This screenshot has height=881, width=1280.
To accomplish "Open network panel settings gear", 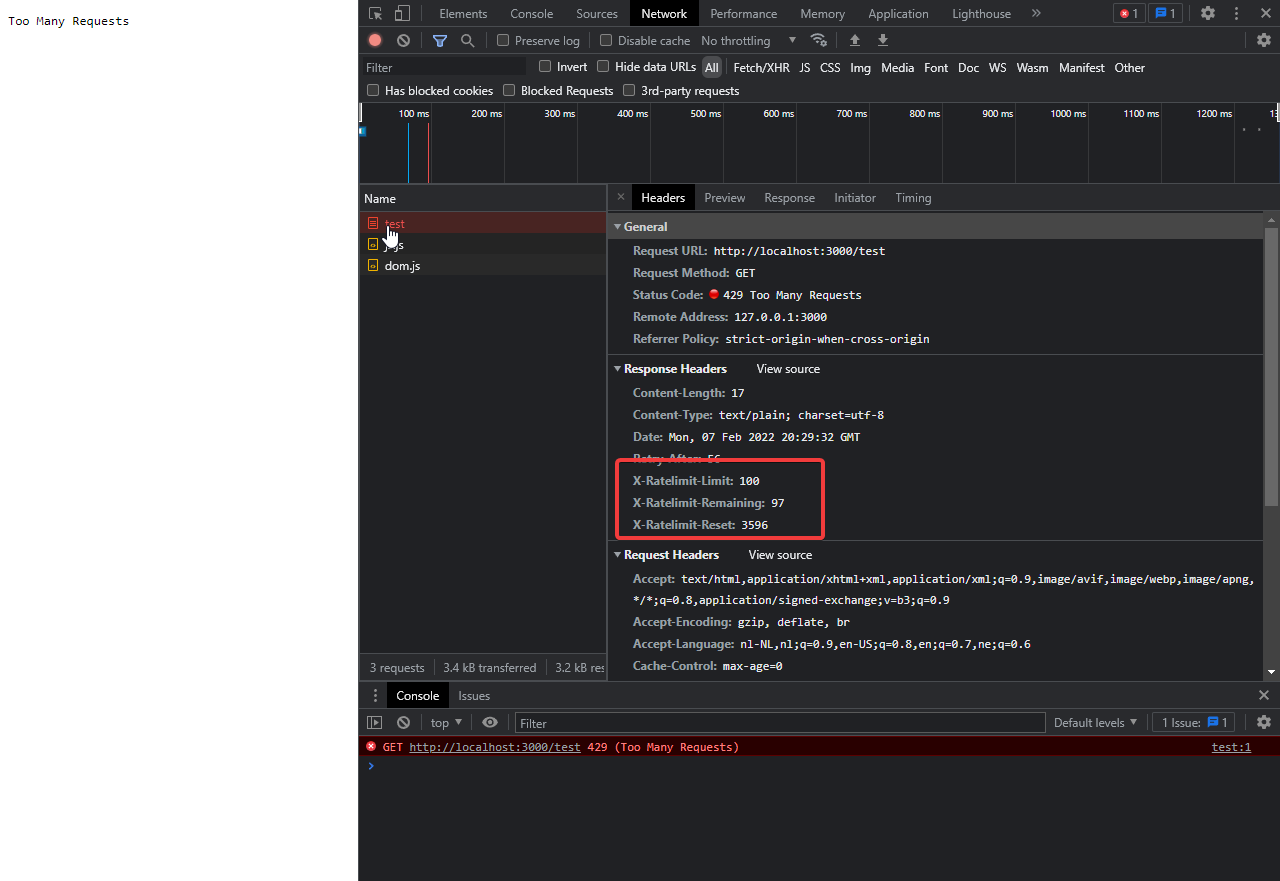I will [1264, 40].
